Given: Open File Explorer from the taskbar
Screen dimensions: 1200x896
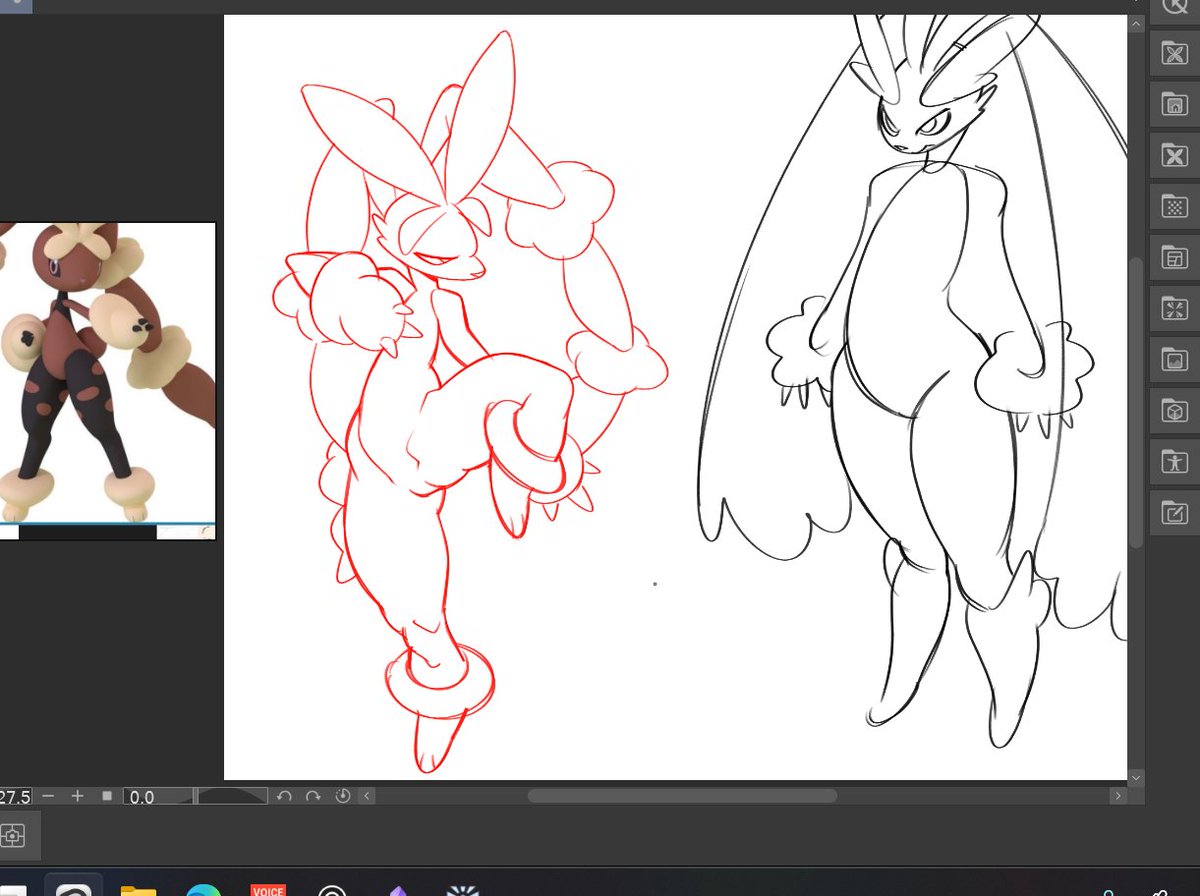Looking at the screenshot, I should click(138, 888).
